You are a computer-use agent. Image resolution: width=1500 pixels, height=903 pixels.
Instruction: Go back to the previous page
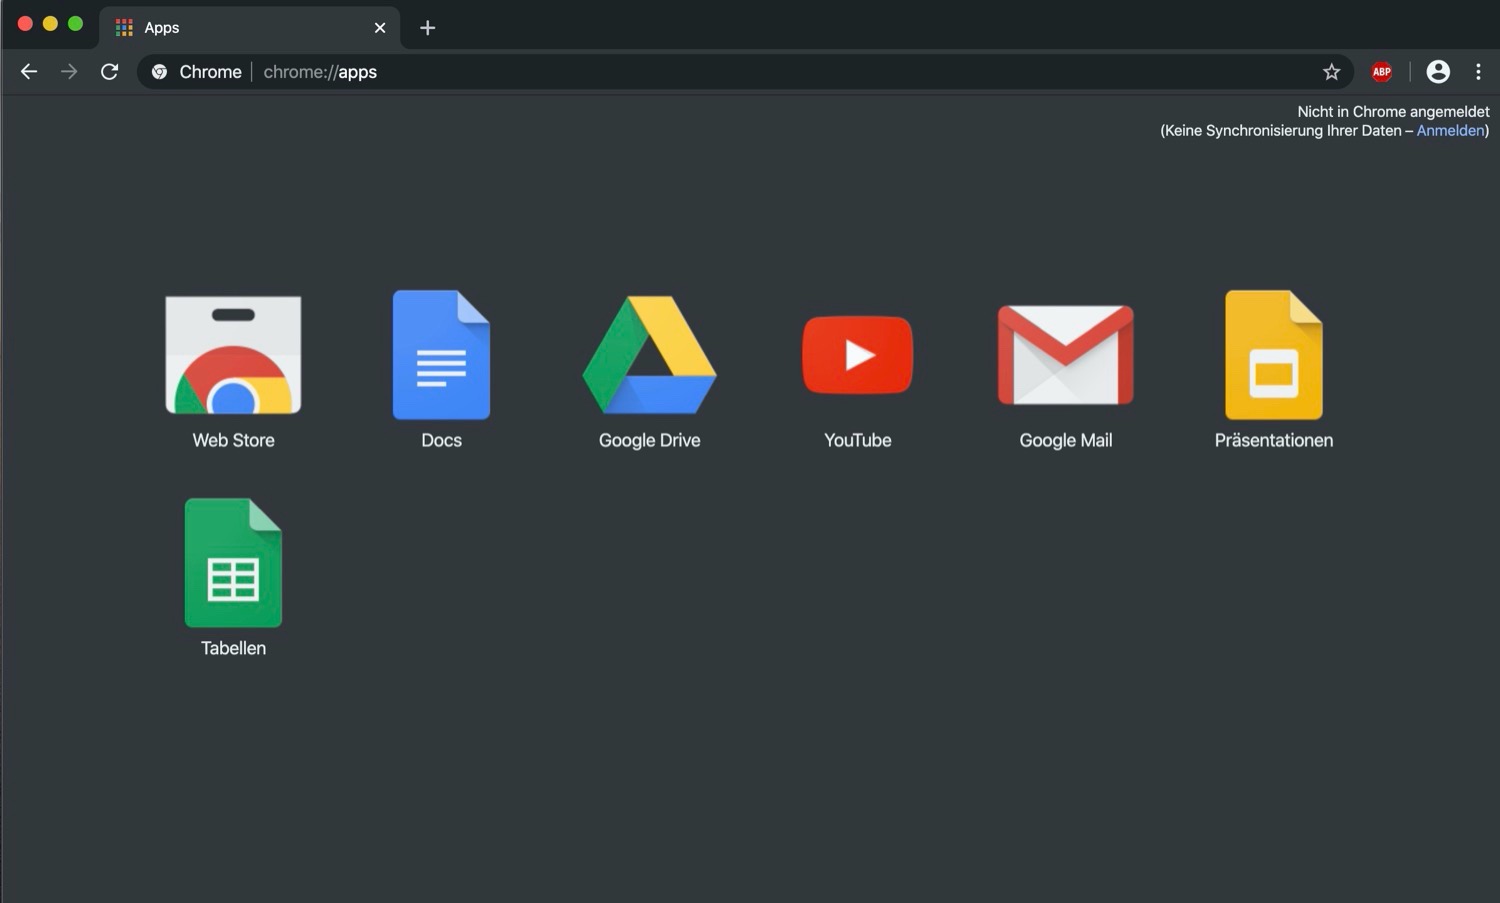coord(29,72)
